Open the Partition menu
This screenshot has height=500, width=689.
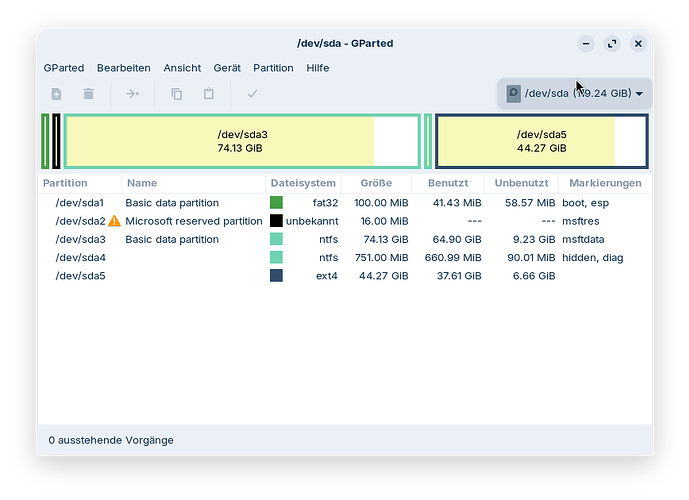point(273,68)
